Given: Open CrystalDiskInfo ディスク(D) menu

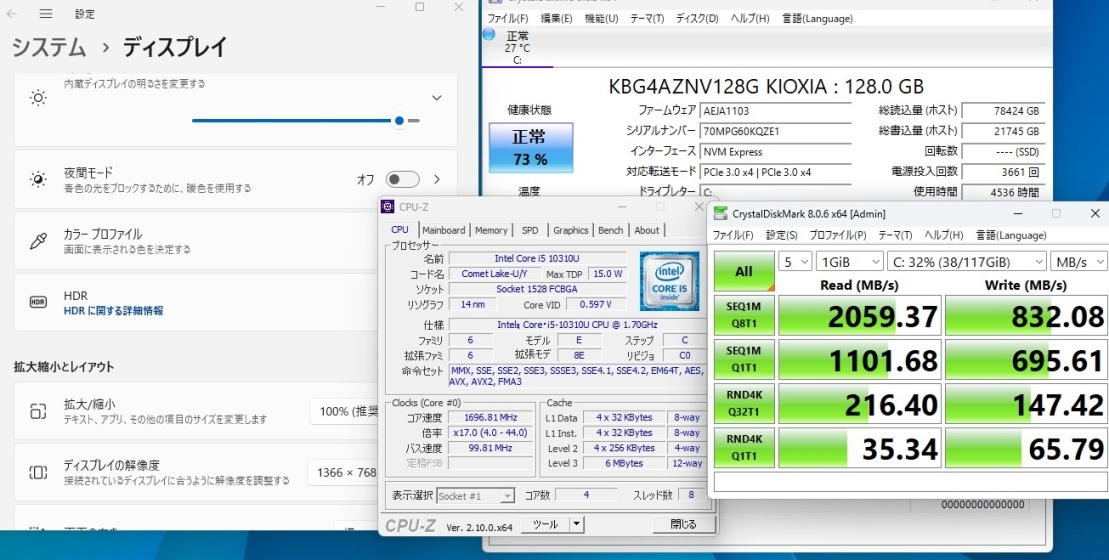Looking at the screenshot, I should tap(697, 18).
